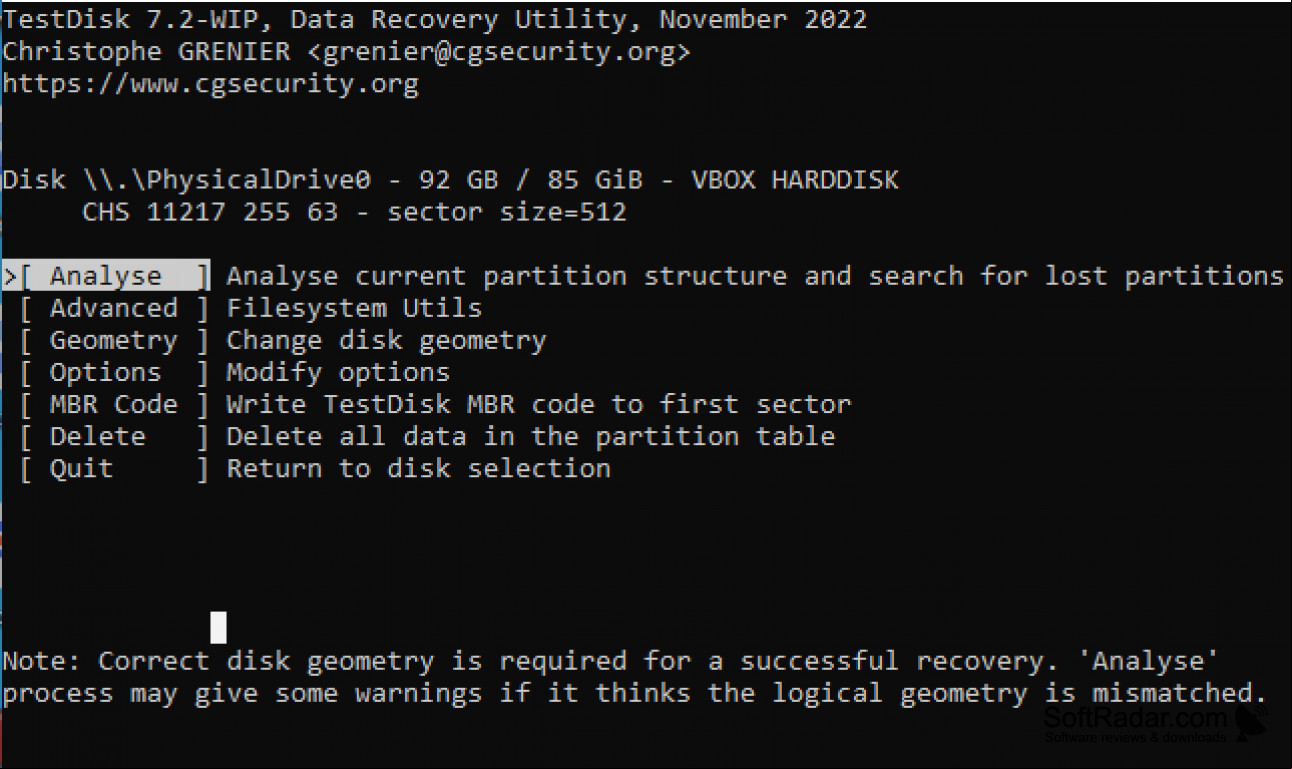Image resolution: width=1292 pixels, height=769 pixels.
Task: Choose Quit to return to disk selection
Action: [114, 468]
